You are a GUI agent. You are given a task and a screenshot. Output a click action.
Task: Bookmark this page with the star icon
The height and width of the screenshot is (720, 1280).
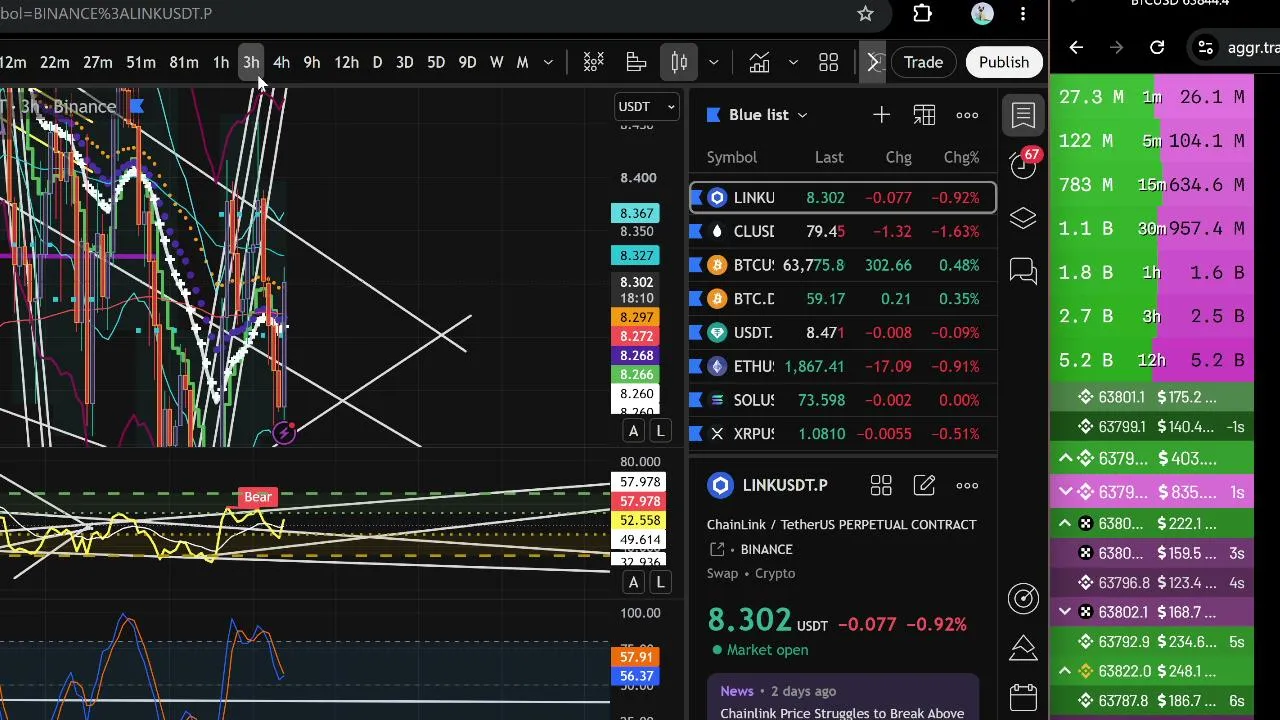[x=865, y=14]
